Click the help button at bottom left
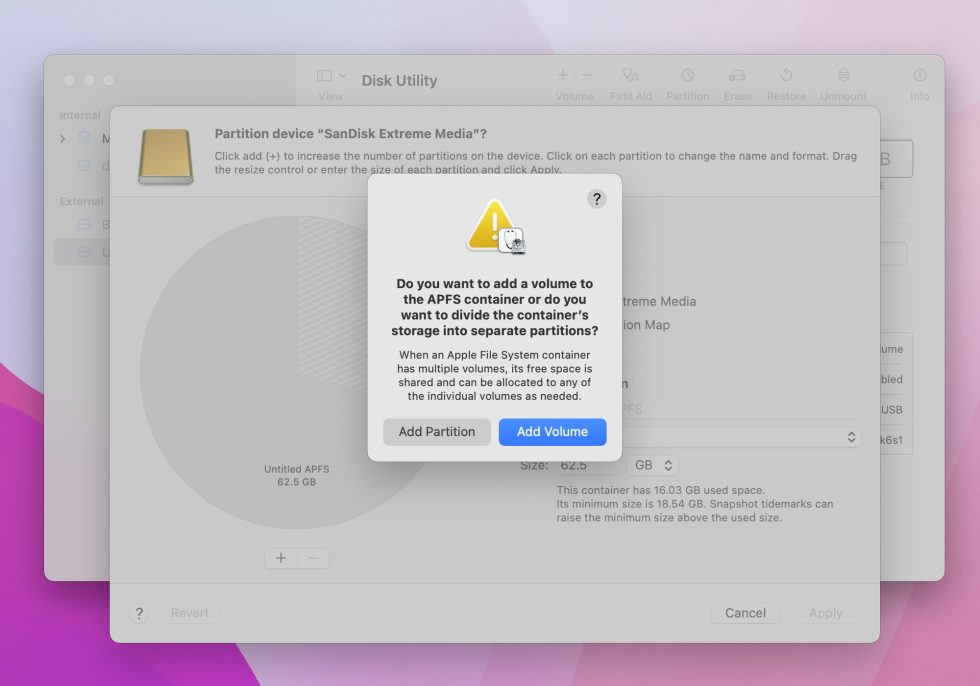This screenshot has width=980, height=686. [x=139, y=613]
